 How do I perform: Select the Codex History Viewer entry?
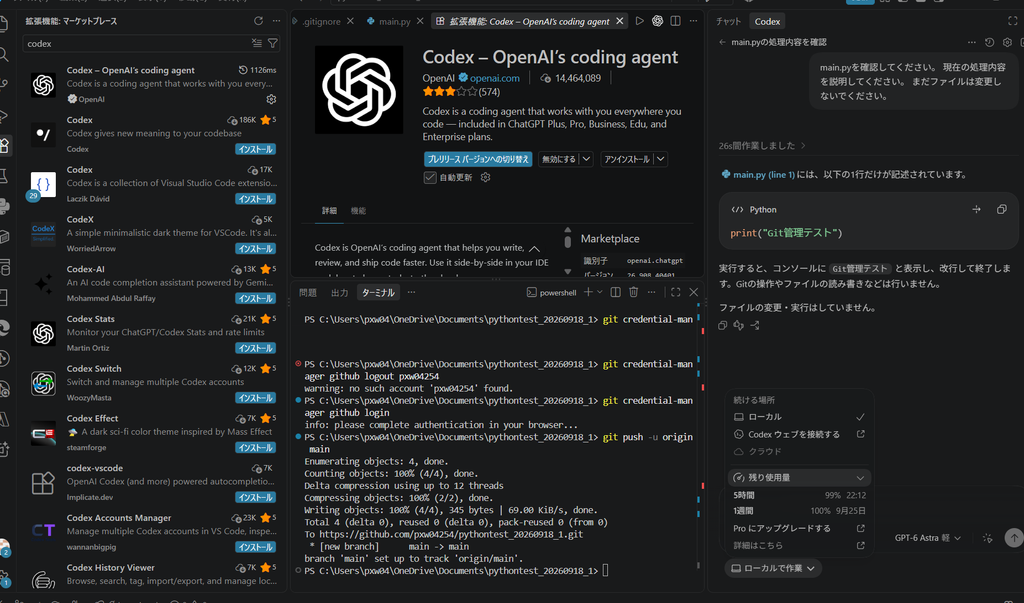(x=153, y=575)
